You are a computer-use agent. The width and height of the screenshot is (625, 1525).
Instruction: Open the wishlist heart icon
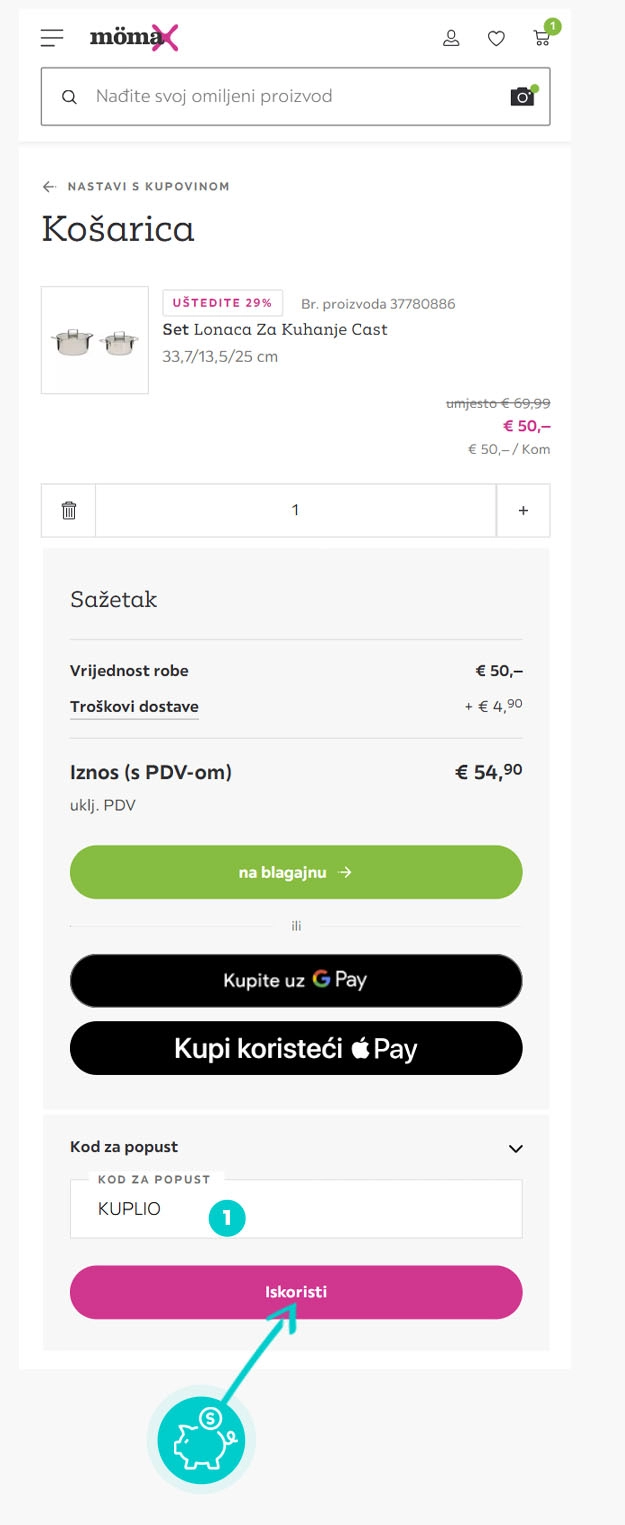point(496,37)
